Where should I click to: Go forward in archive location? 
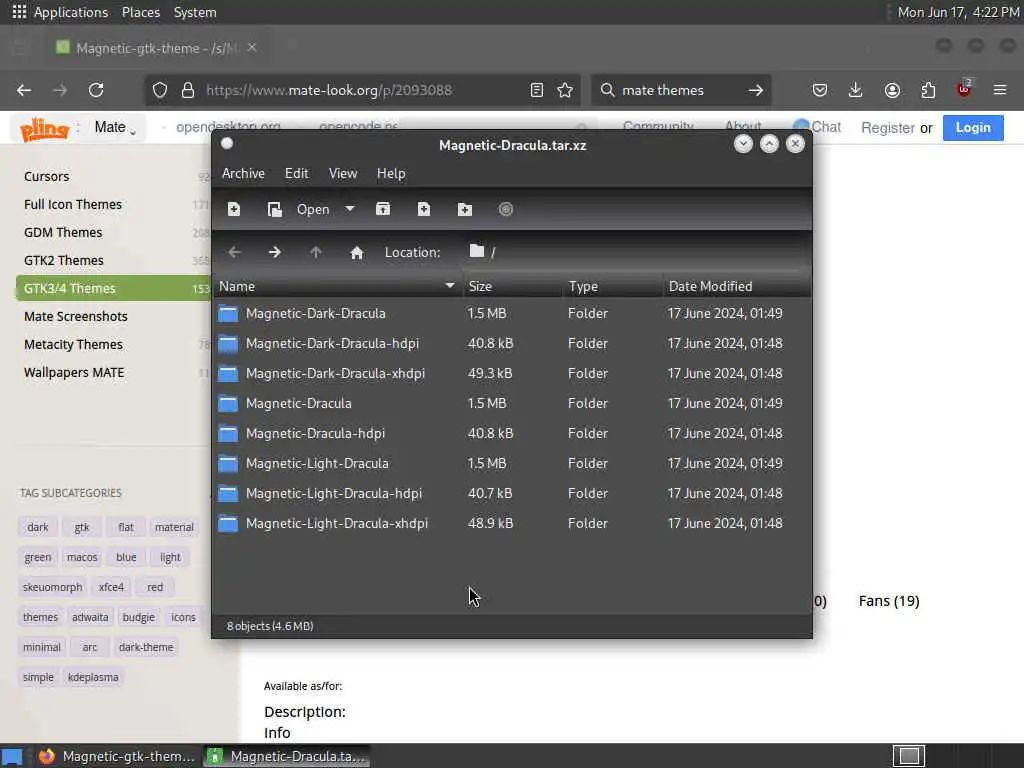click(275, 252)
